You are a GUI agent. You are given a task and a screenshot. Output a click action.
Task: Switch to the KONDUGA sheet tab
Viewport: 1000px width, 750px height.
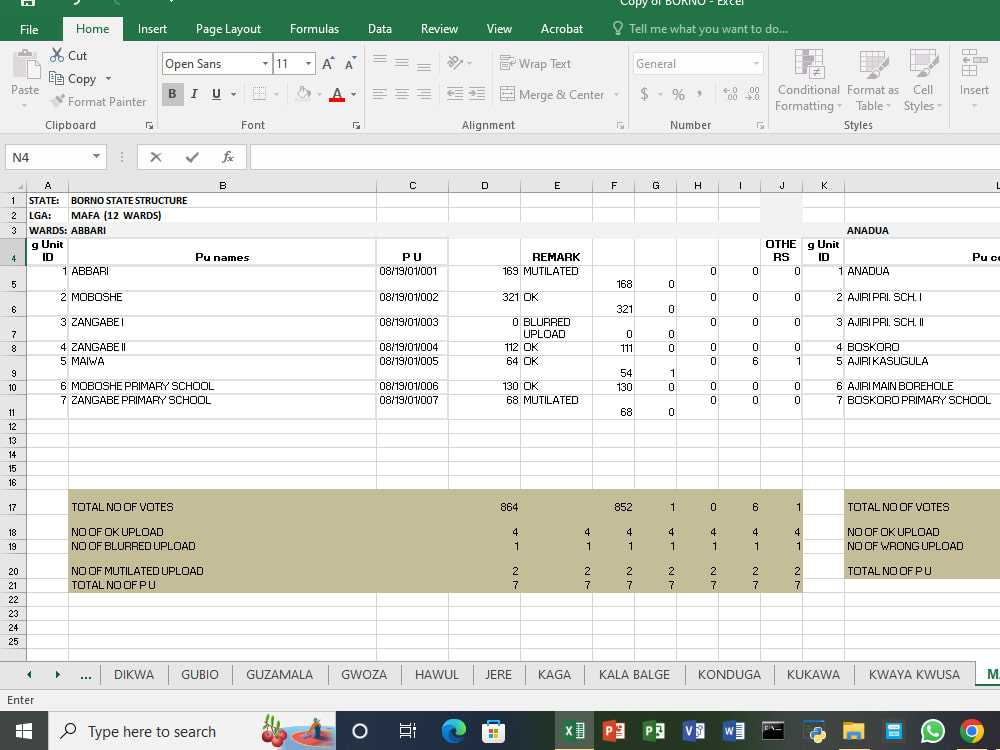729,674
